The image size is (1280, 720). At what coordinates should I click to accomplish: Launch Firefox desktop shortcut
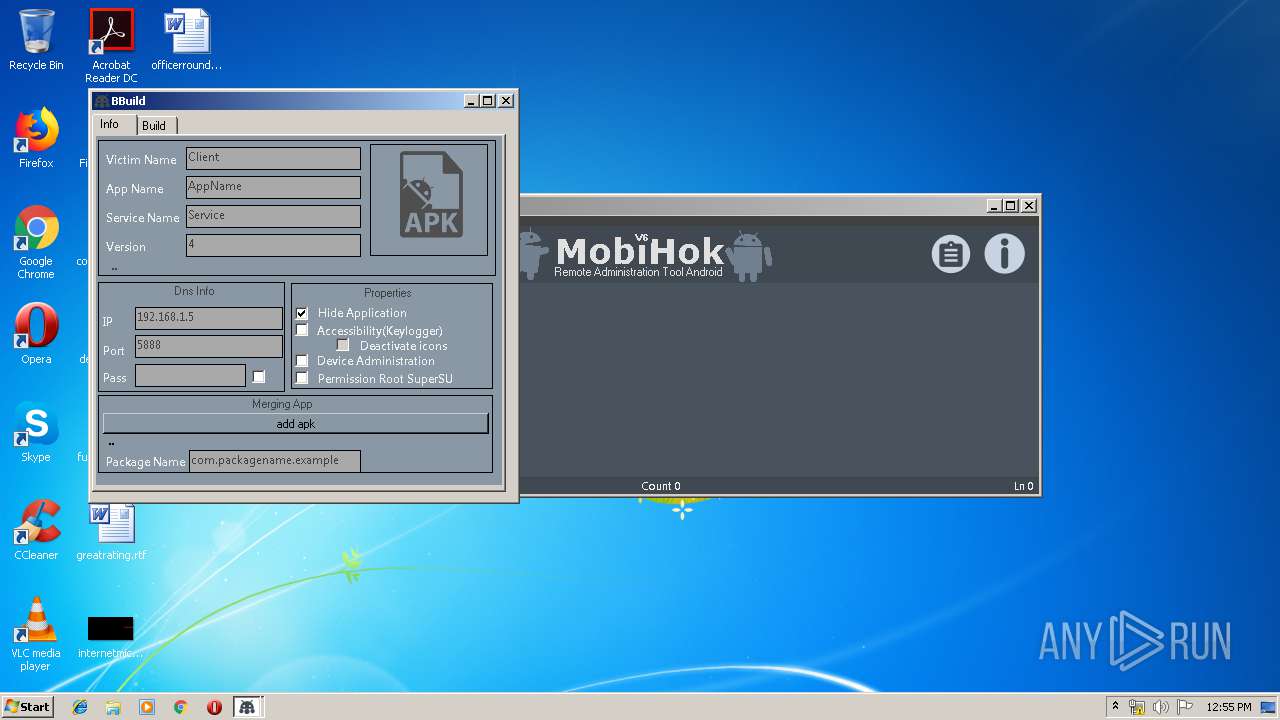click(x=36, y=138)
